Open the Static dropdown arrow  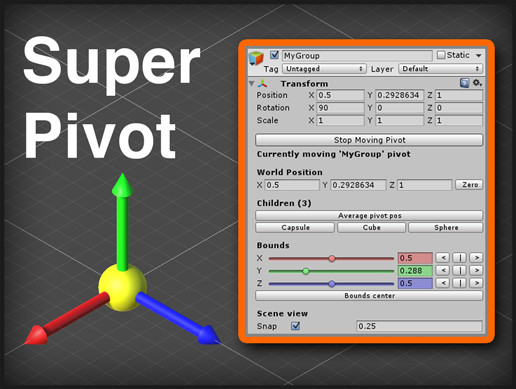[x=479, y=55]
